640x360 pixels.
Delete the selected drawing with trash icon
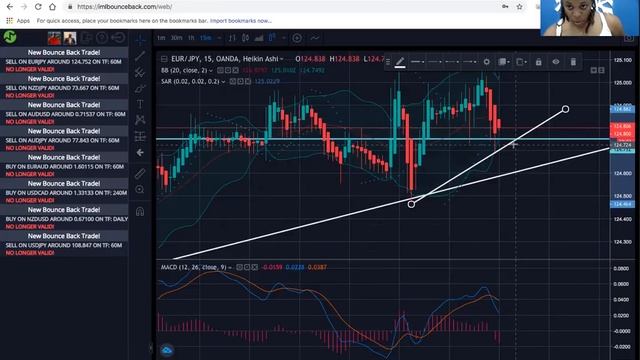pyautogui.click(x=573, y=62)
